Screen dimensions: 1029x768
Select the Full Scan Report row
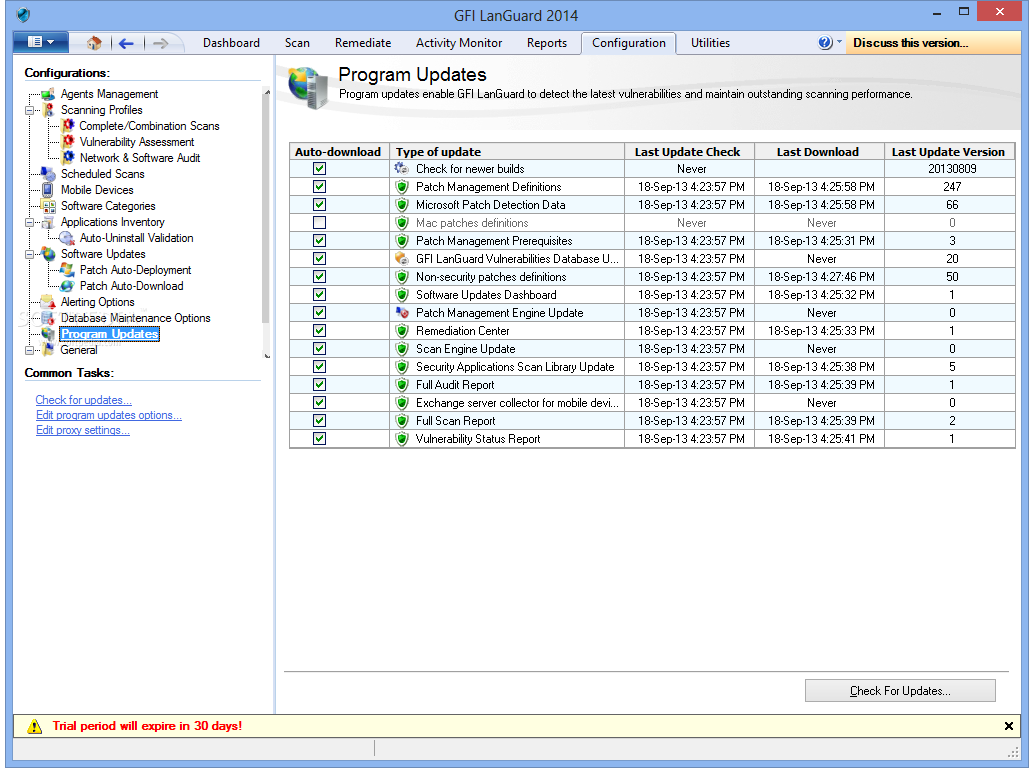(652, 421)
